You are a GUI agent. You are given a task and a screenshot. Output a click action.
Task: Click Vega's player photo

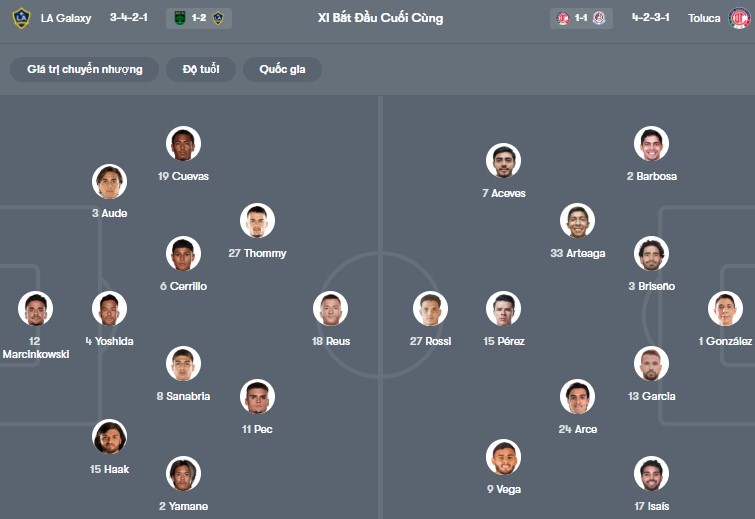(x=504, y=457)
